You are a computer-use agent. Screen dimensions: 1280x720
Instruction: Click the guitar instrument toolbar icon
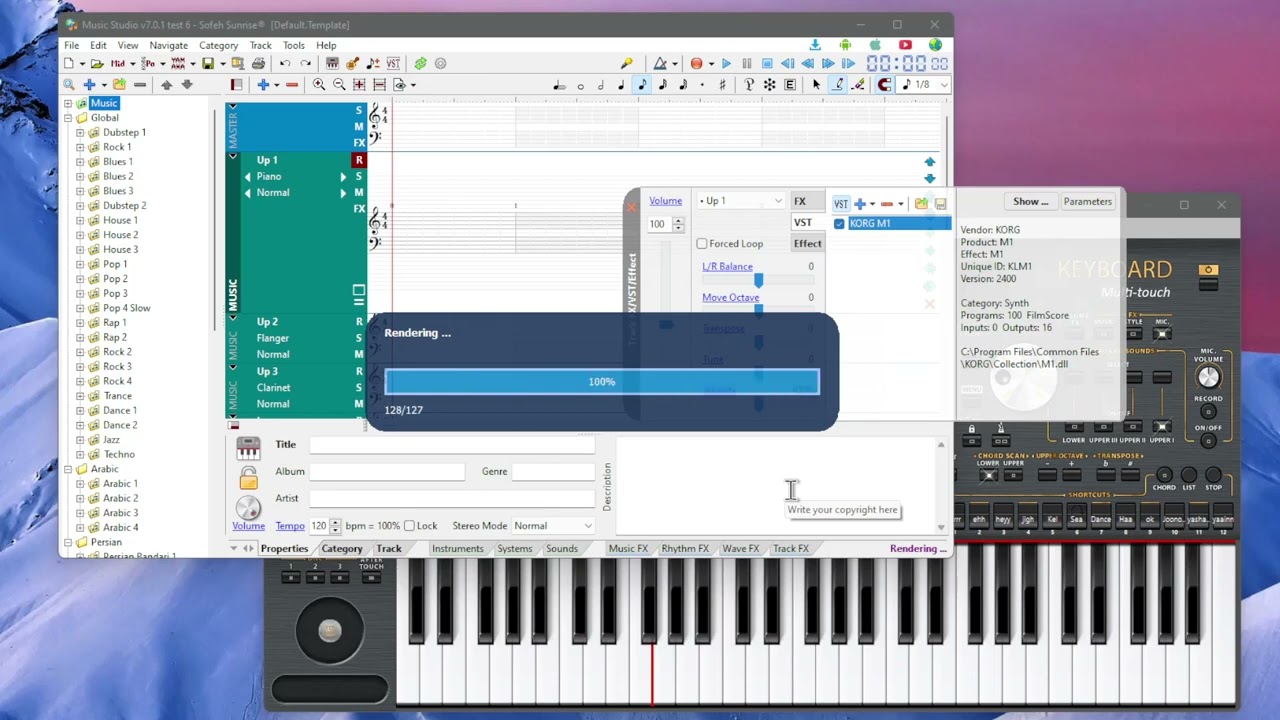point(352,63)
